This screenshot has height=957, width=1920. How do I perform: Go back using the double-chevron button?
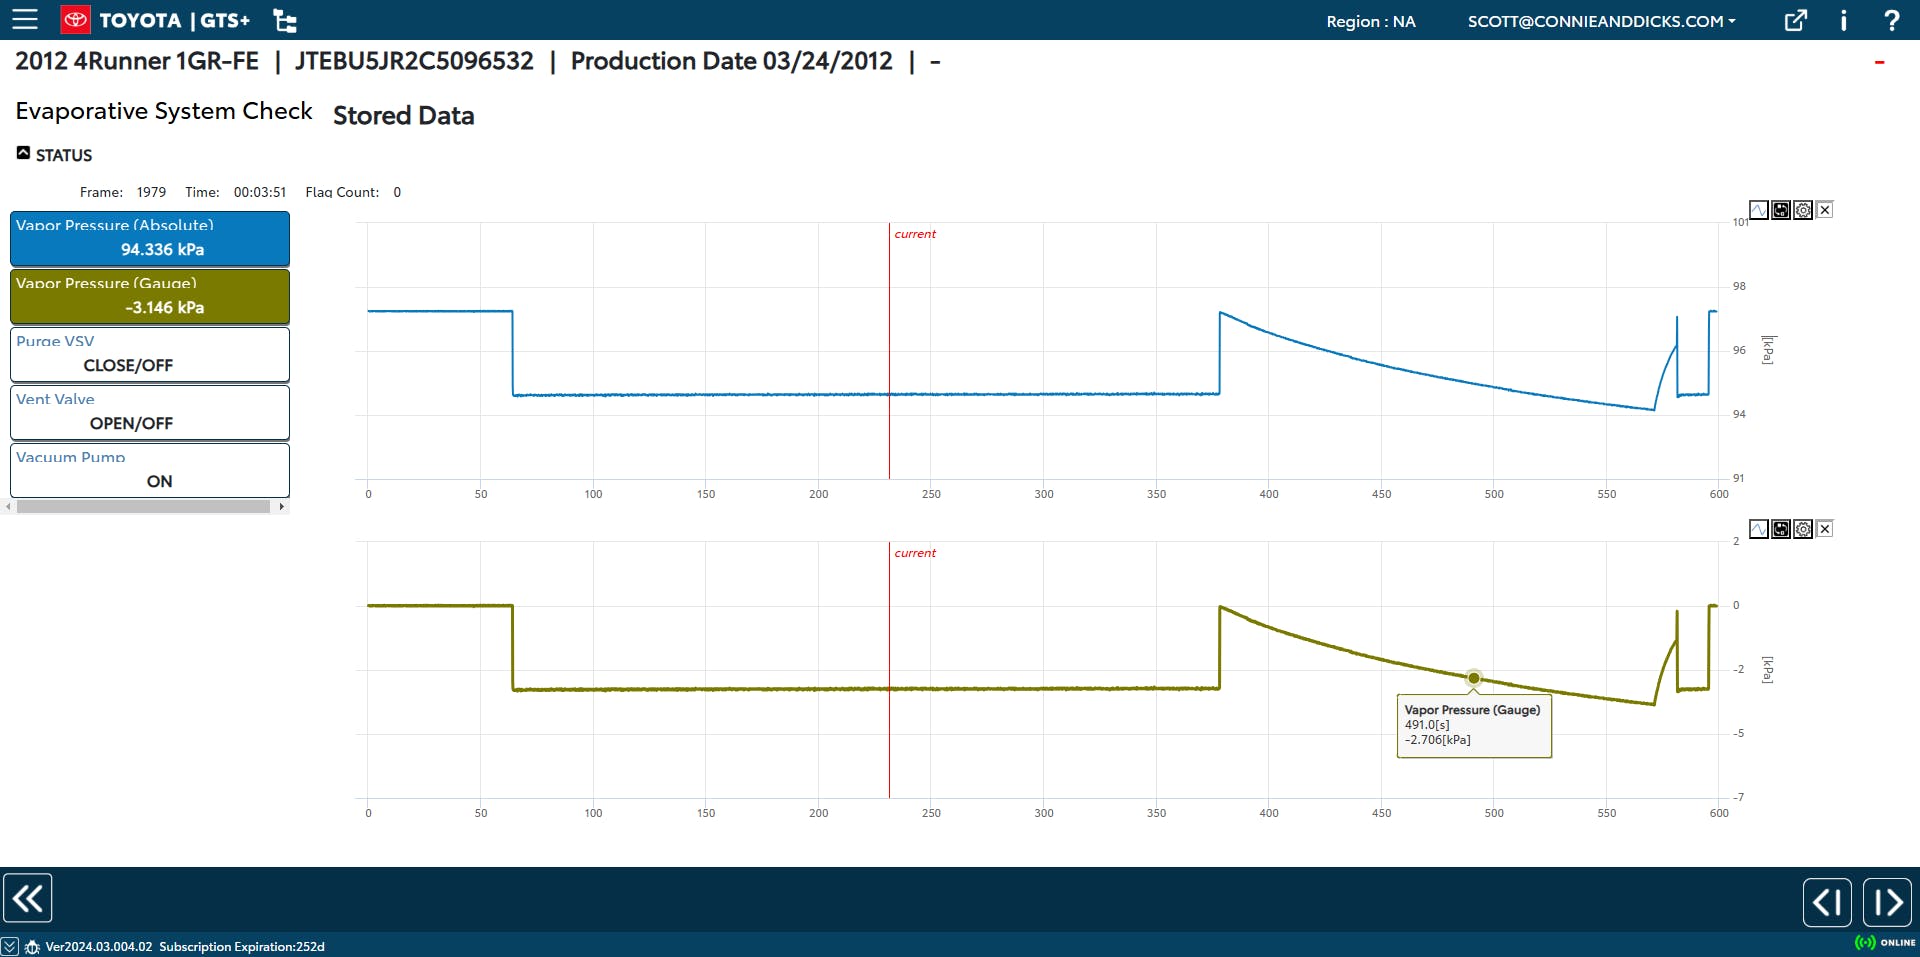[29, 898]
